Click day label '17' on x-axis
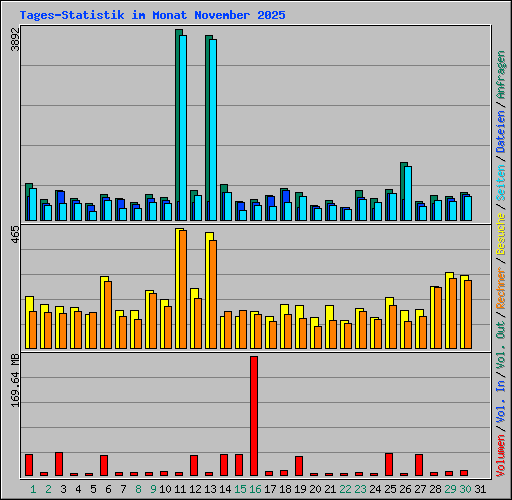 [x=270, y=489]
